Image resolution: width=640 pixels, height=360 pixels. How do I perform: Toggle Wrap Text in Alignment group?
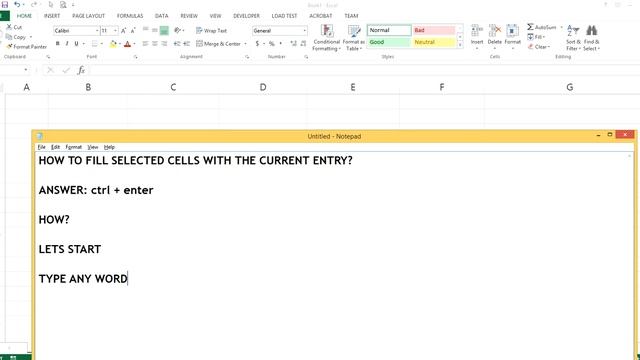pyautogui.click(x=211, y=31)
